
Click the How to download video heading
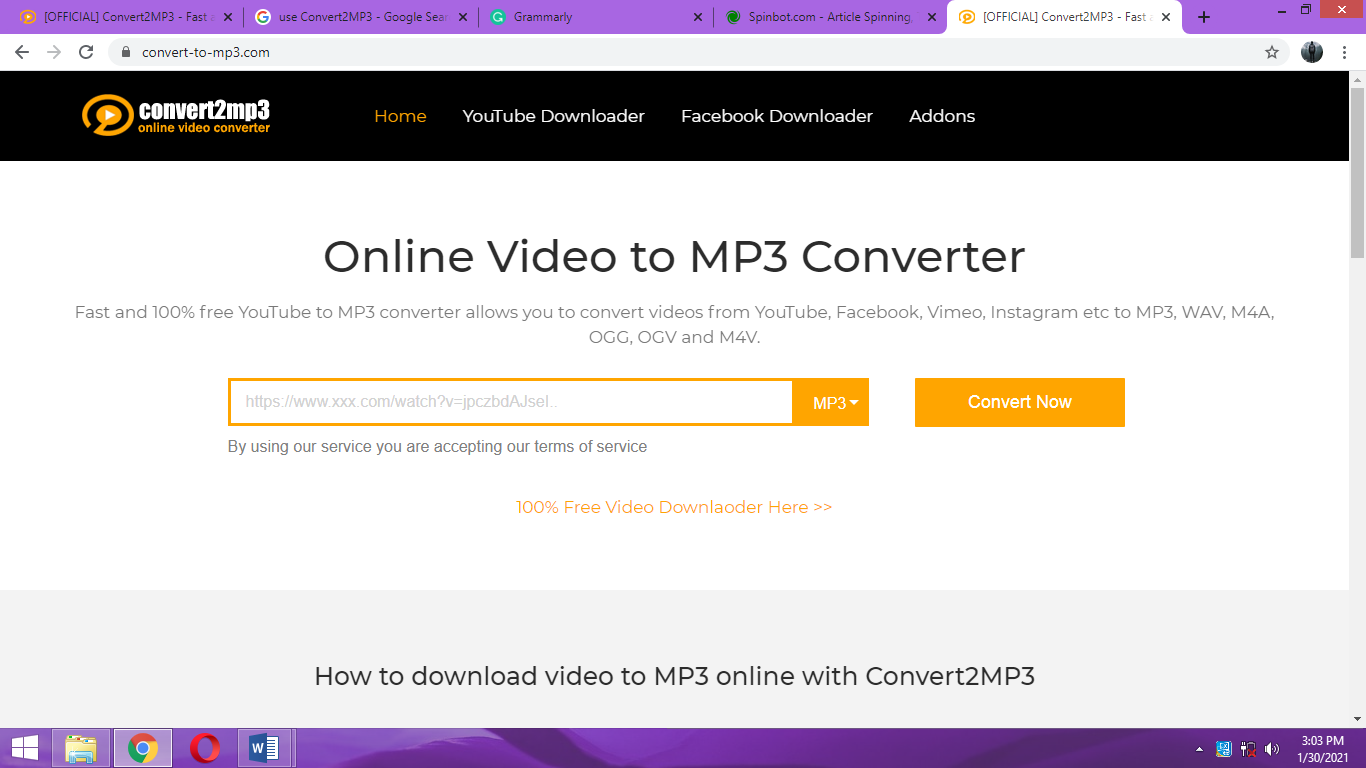coord(674,677)
